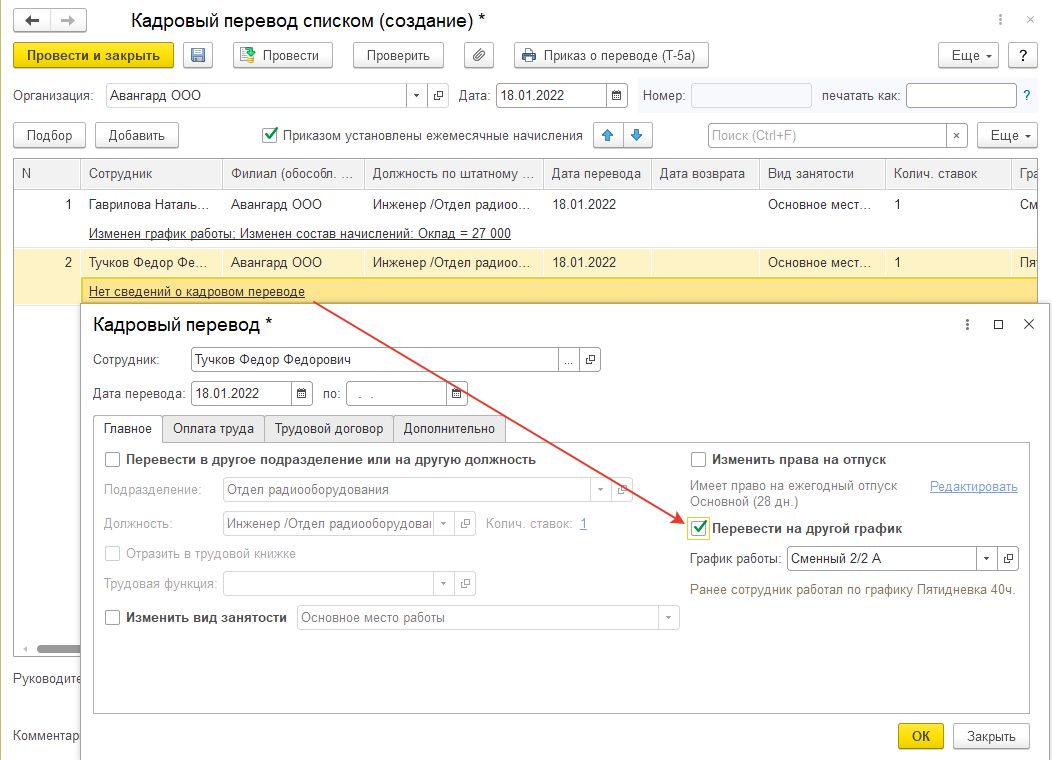Select the Гаврилова Наталь... employee row cell
1052x760 pixels.
click(x=149, y=205)
